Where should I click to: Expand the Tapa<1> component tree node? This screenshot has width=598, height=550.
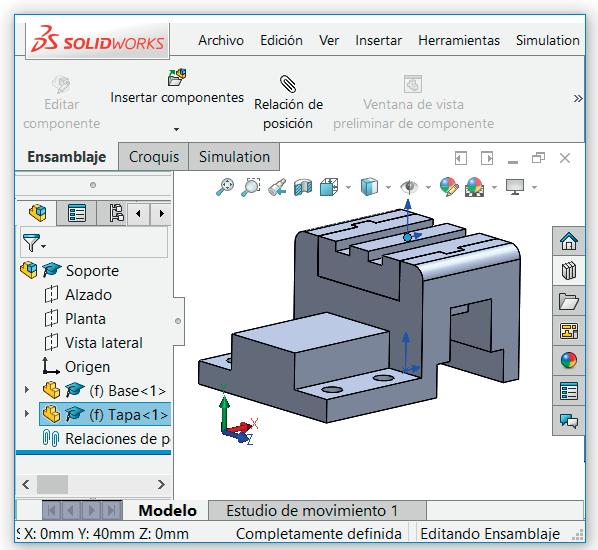pos(27,414)
